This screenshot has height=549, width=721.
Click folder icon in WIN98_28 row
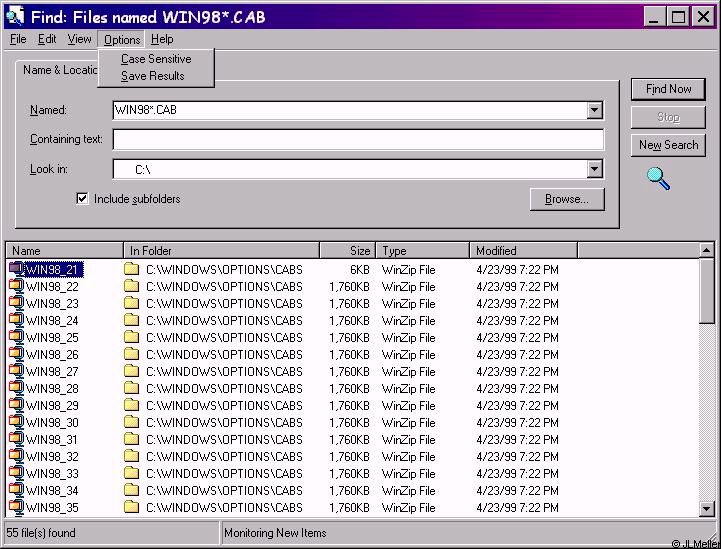[132, 388]
